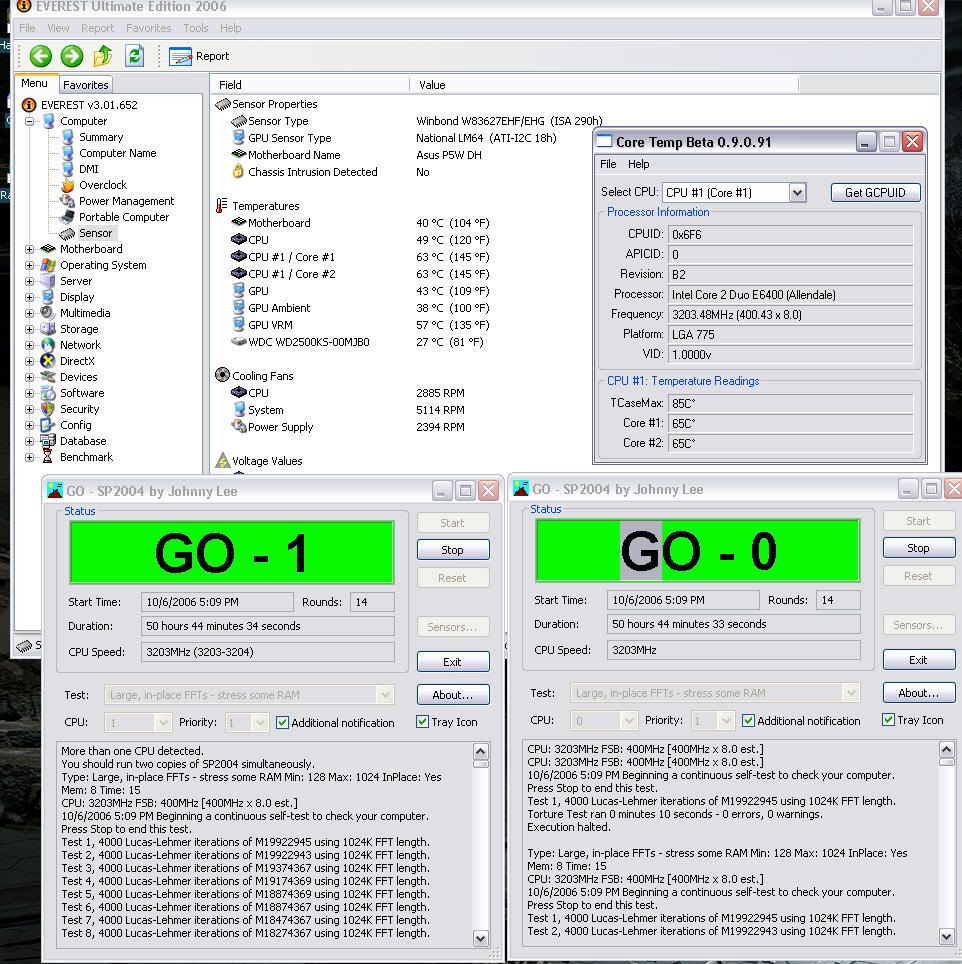This screenshot has width=962, height=964.
Task: Expand the Motherboard tree node
Action: [29, 249]
